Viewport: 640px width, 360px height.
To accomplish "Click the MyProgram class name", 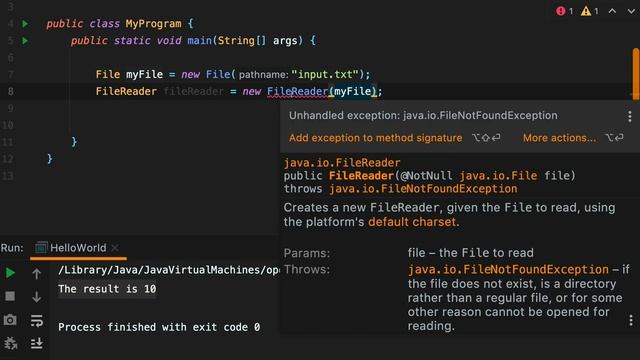I will click(x=153, y=24).
